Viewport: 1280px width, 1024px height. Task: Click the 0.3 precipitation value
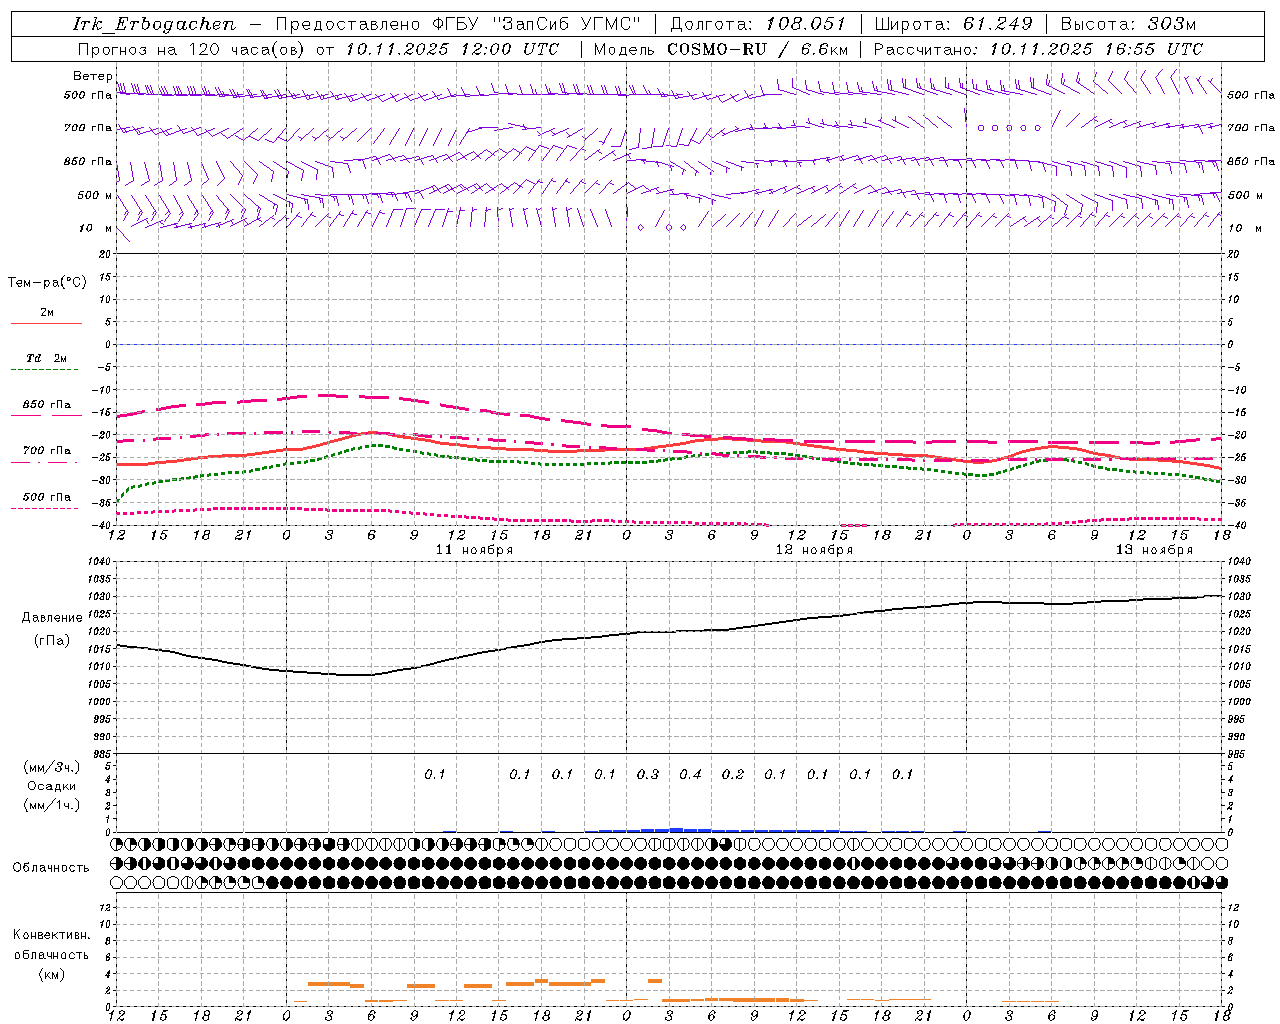click(x=648, y=774)
